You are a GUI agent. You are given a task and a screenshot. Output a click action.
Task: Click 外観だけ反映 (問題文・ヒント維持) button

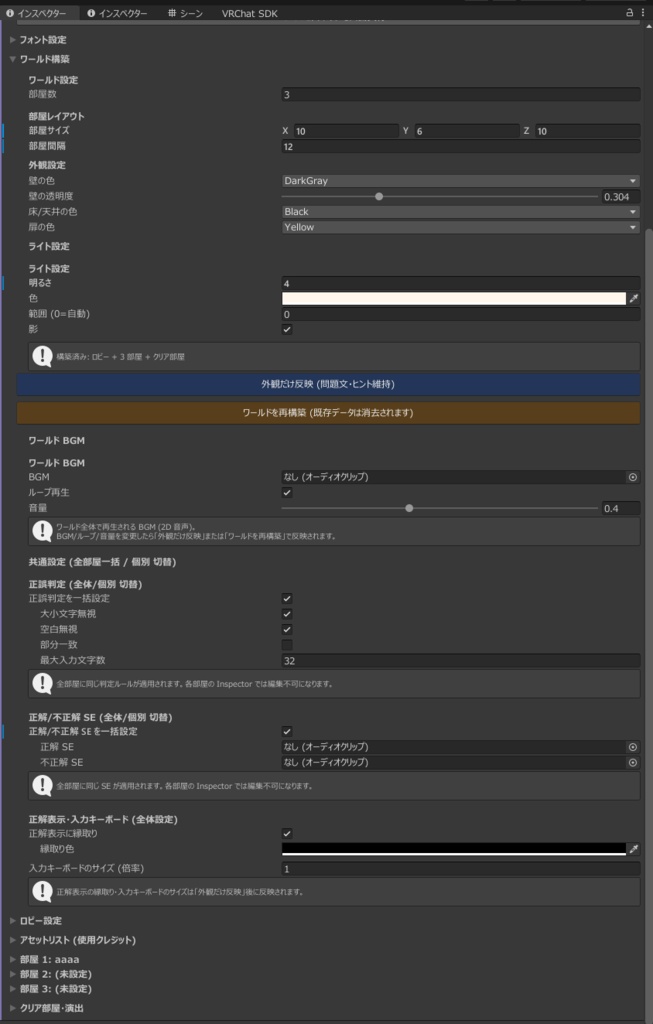[328, 385]
